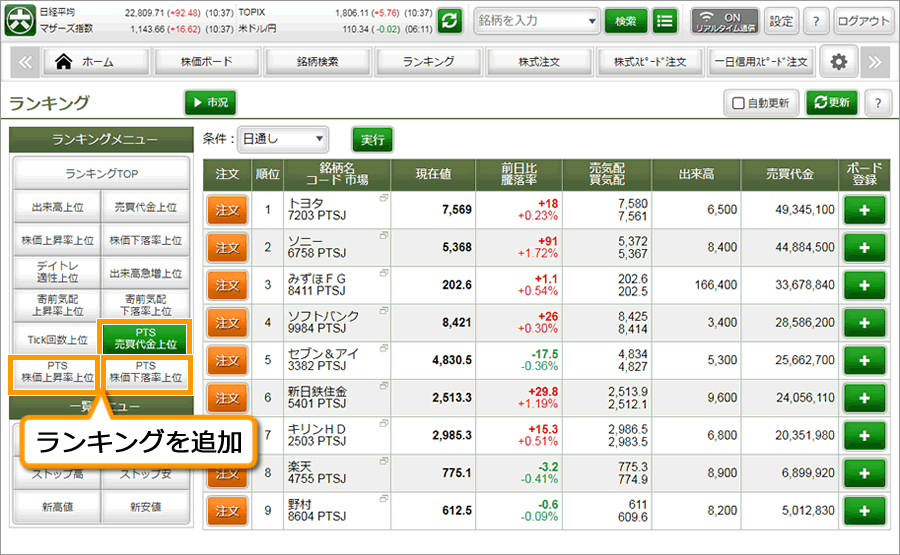The width and height of the screenshot is (900, 555).
Task: Add トヨタ to board with plus
Action: [x=864, y=210]
